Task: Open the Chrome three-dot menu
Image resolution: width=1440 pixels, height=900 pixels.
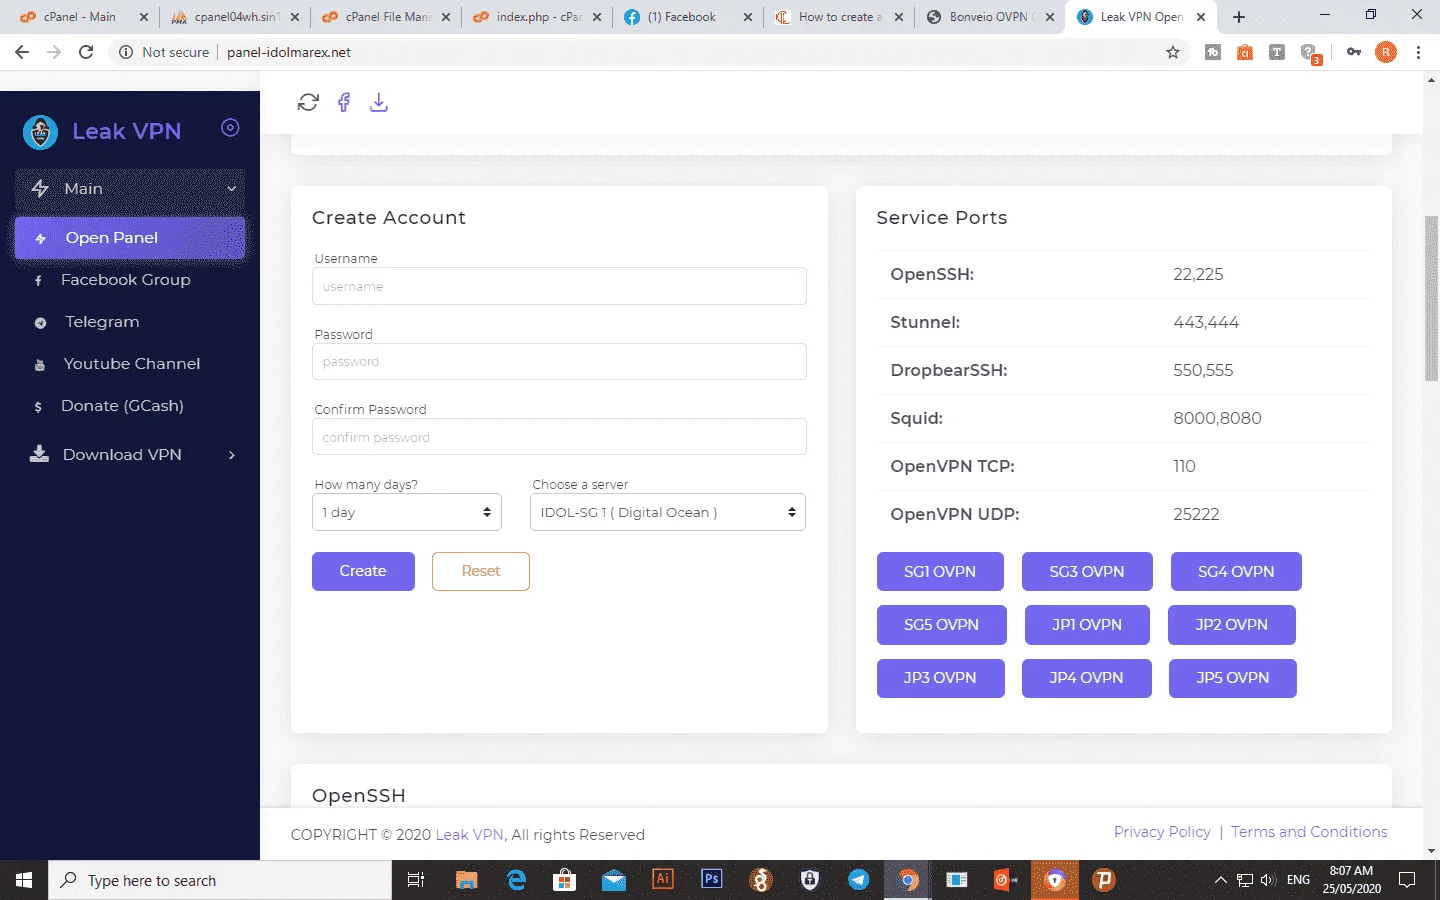Action: coord(1418,52)
